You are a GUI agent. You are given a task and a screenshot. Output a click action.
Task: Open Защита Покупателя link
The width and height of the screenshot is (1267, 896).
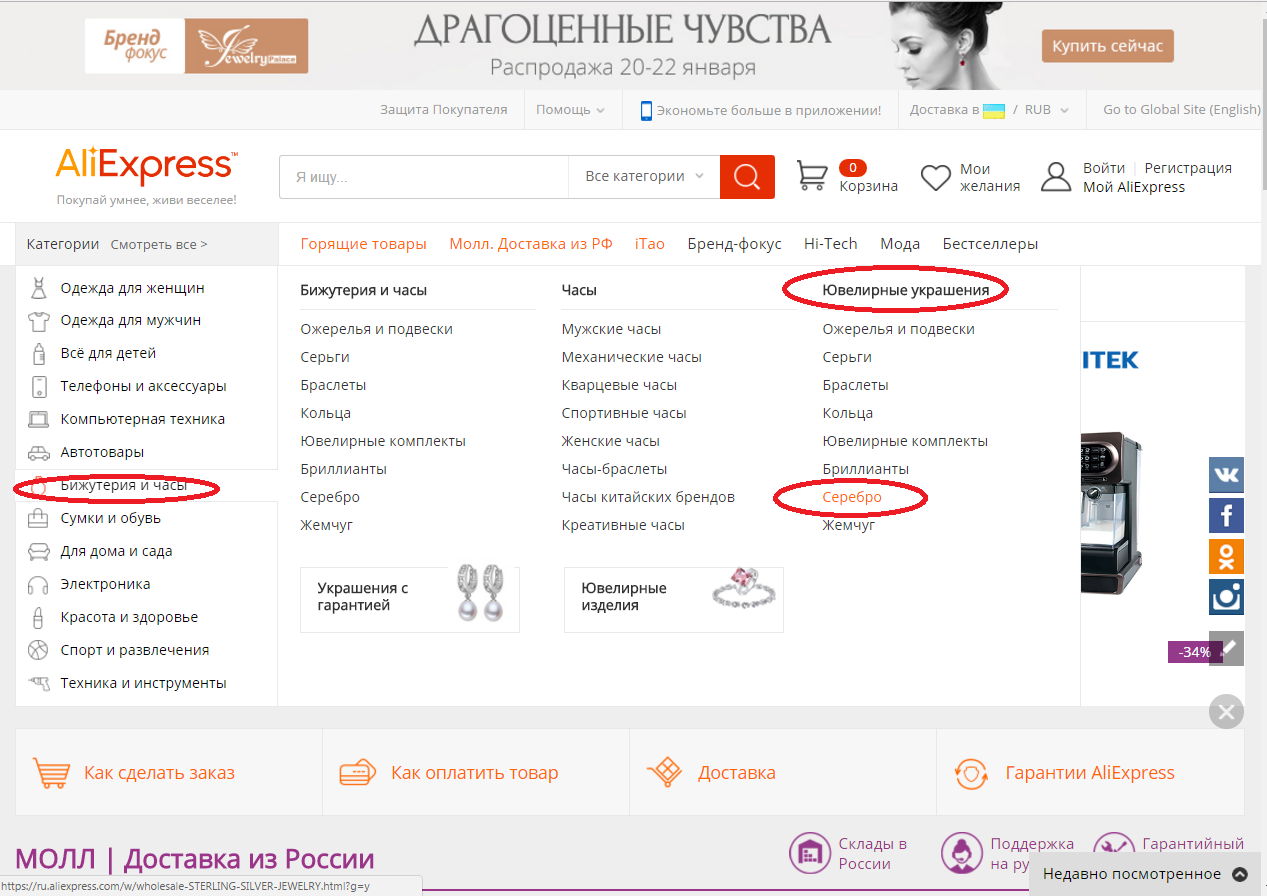[443, 110]
